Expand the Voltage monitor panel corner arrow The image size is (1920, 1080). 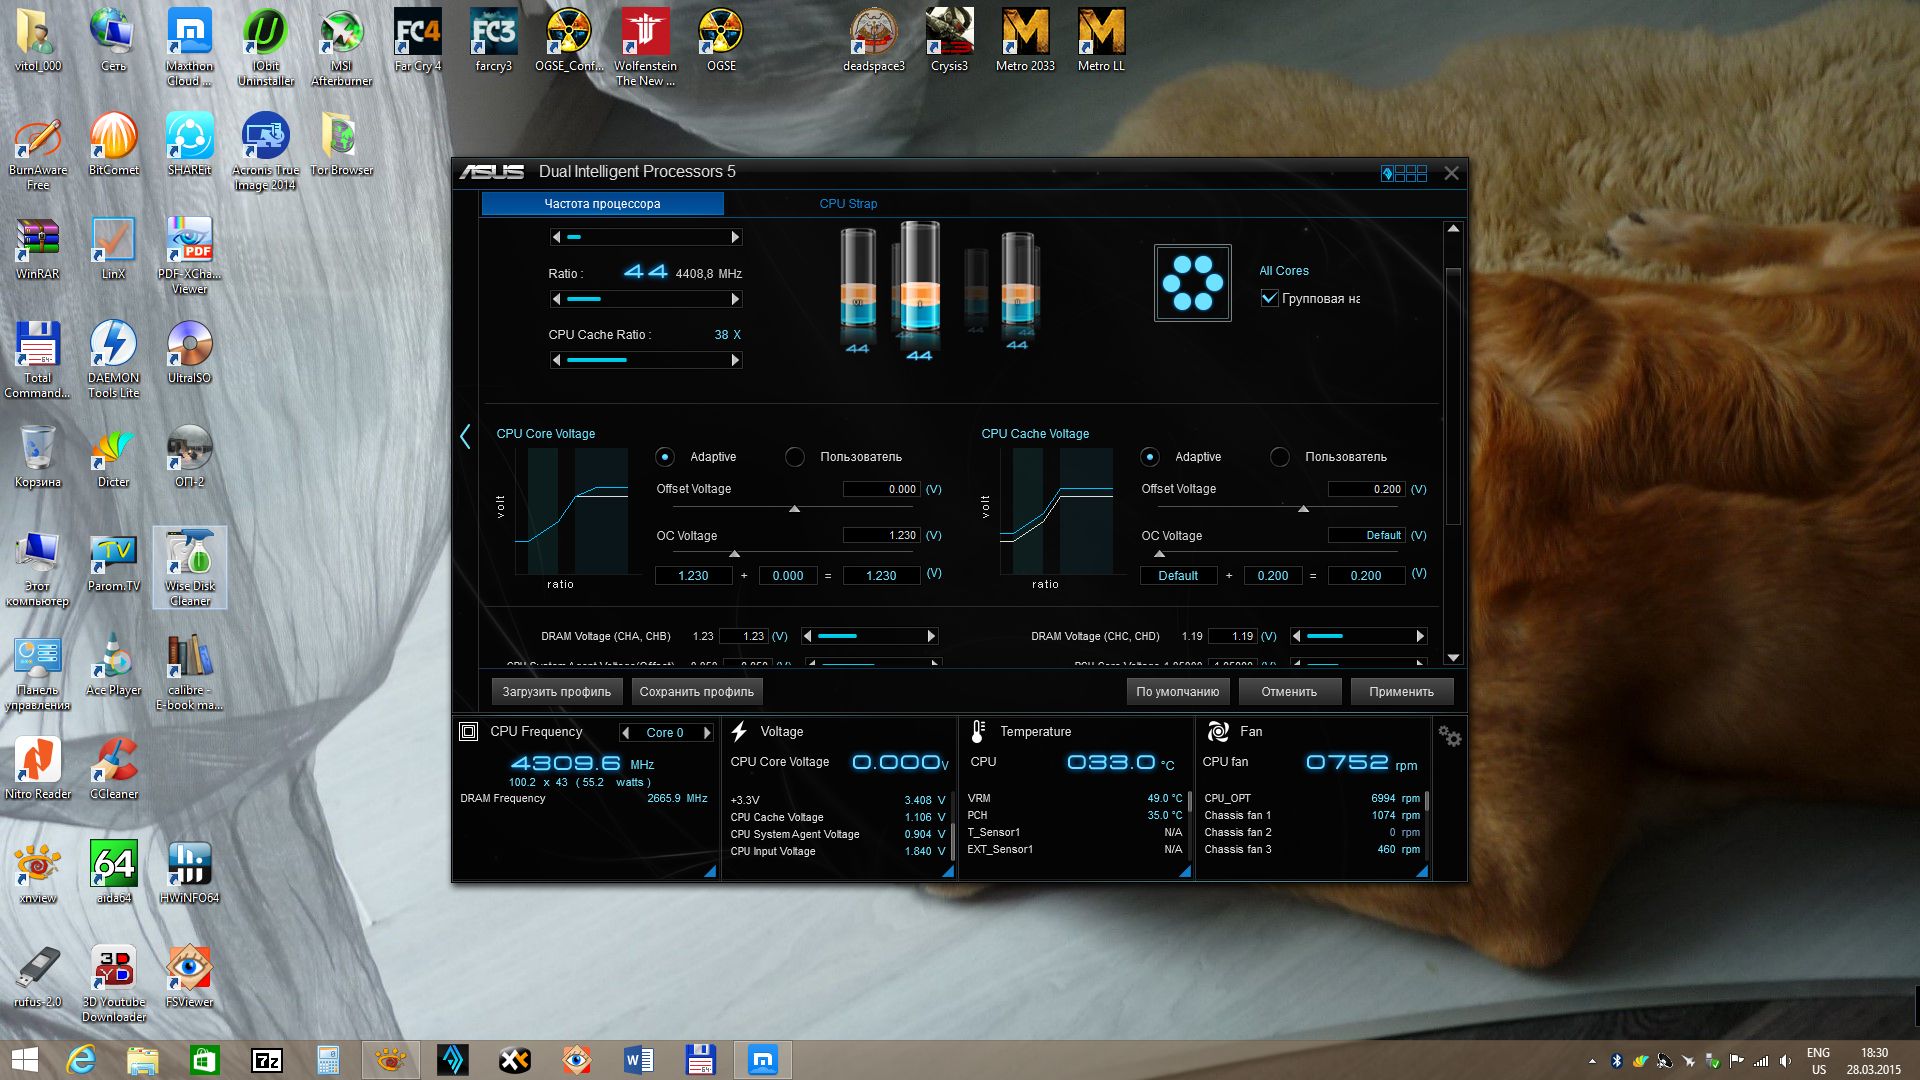[x=947, y=872]
